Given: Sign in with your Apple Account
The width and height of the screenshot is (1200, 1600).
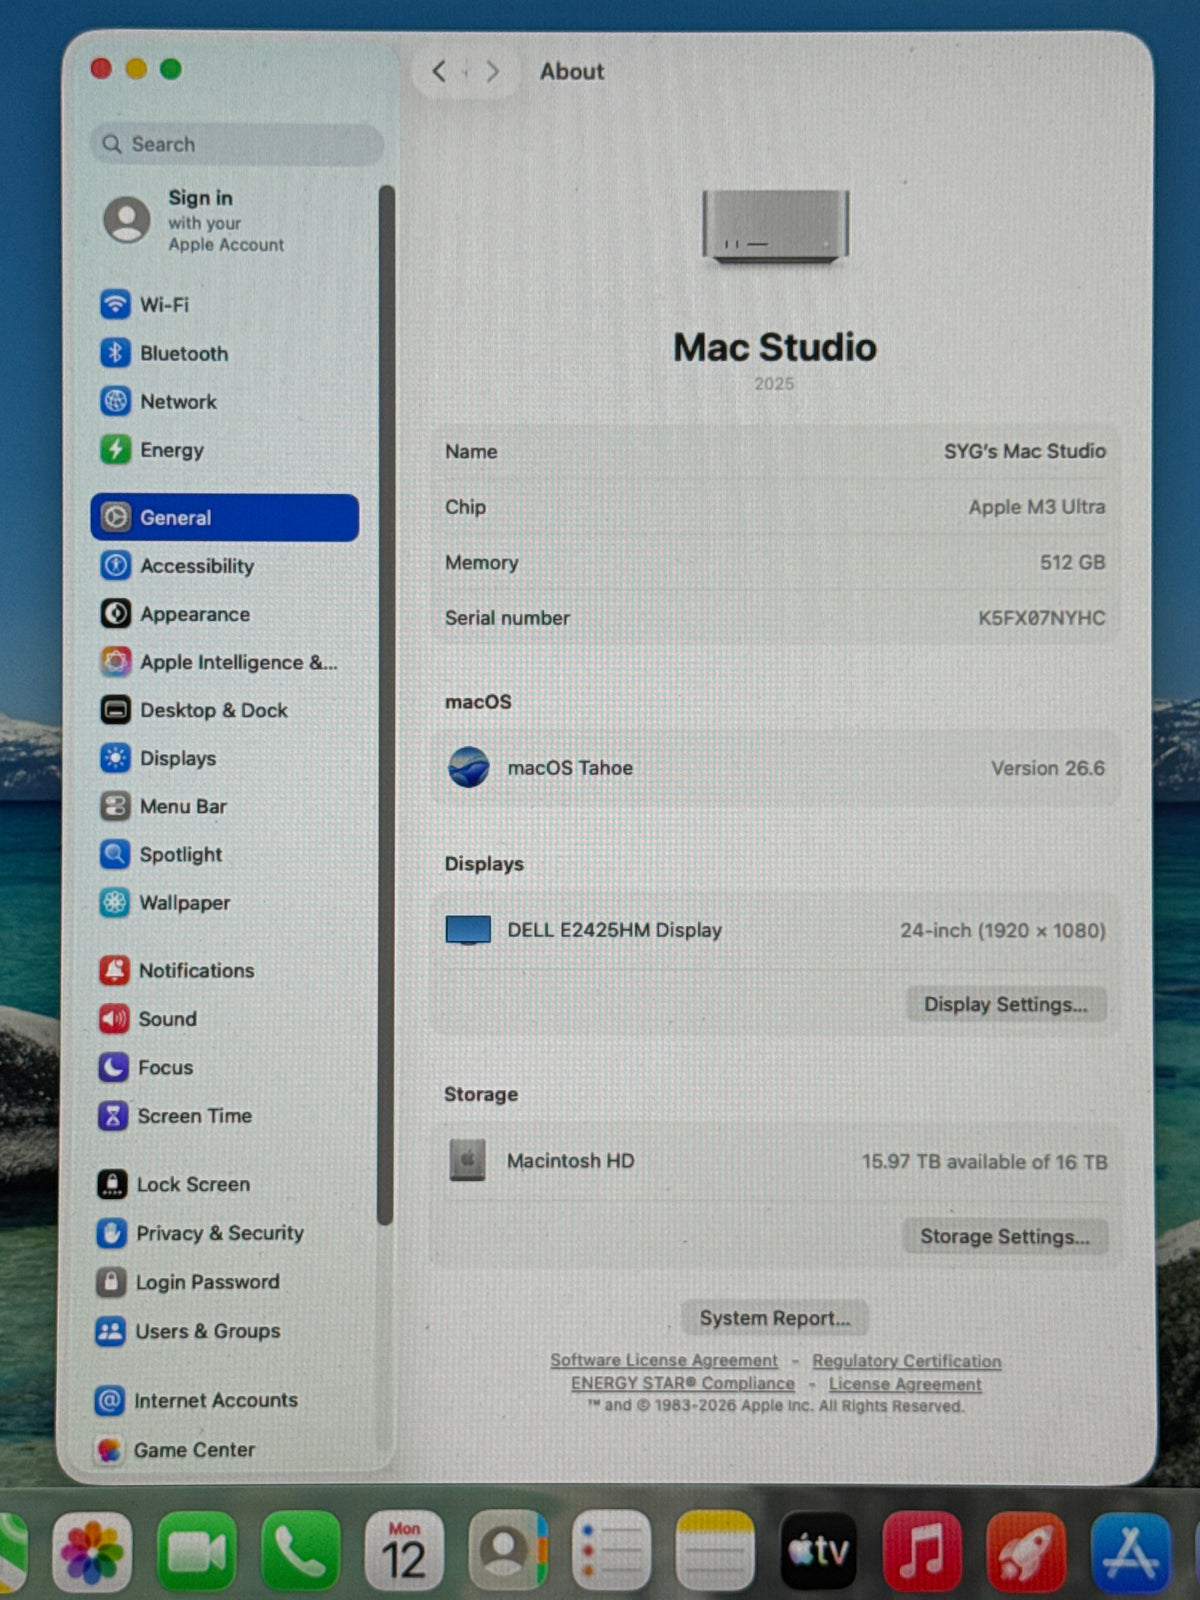Looking at the screenshot, I should 194,220.
